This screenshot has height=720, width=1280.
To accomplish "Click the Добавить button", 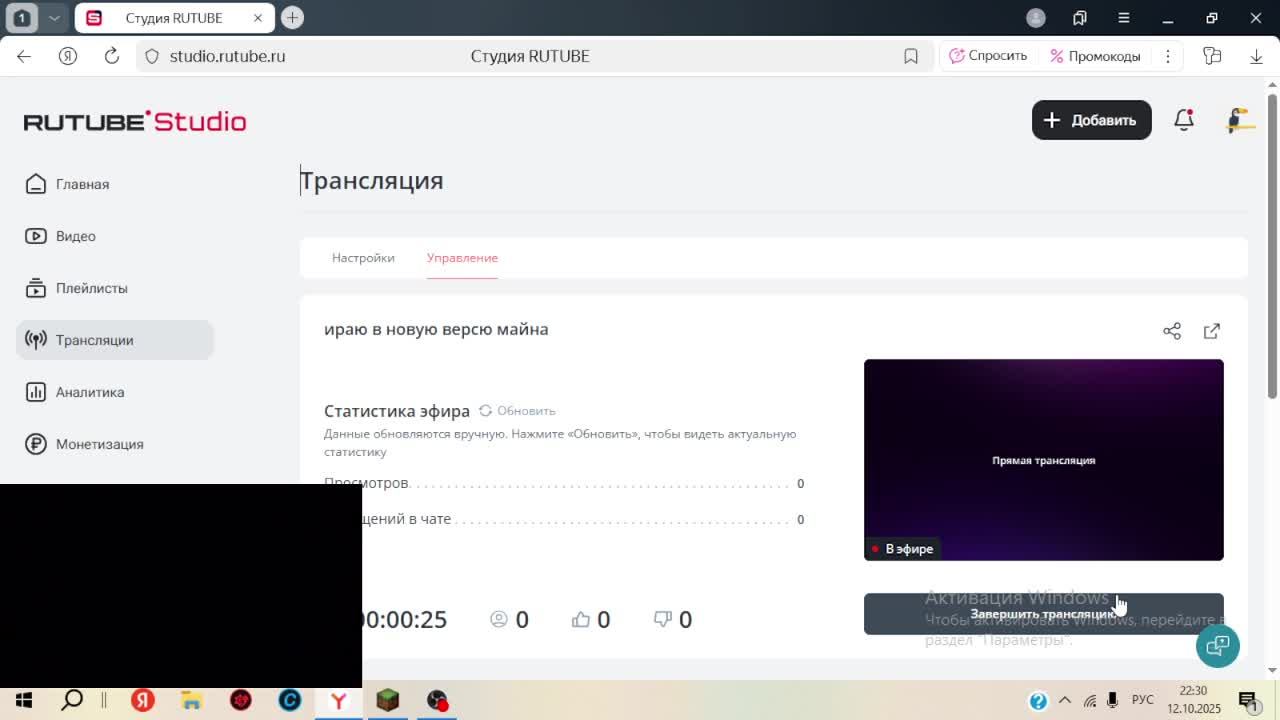I will coord(1091,120).
